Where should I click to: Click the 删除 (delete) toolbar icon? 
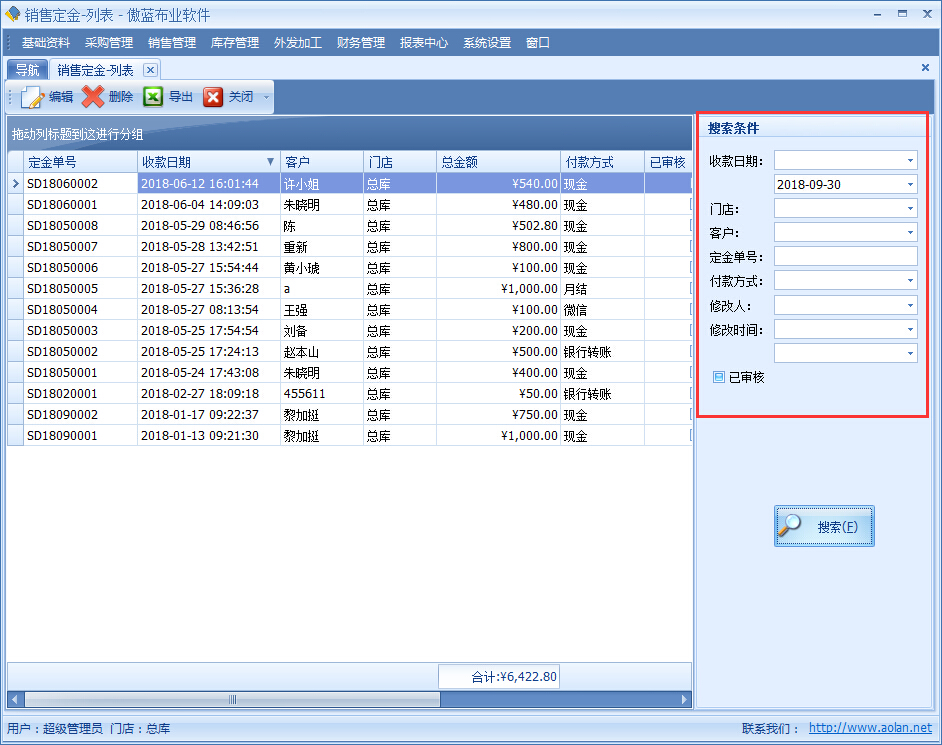(94, 97)
